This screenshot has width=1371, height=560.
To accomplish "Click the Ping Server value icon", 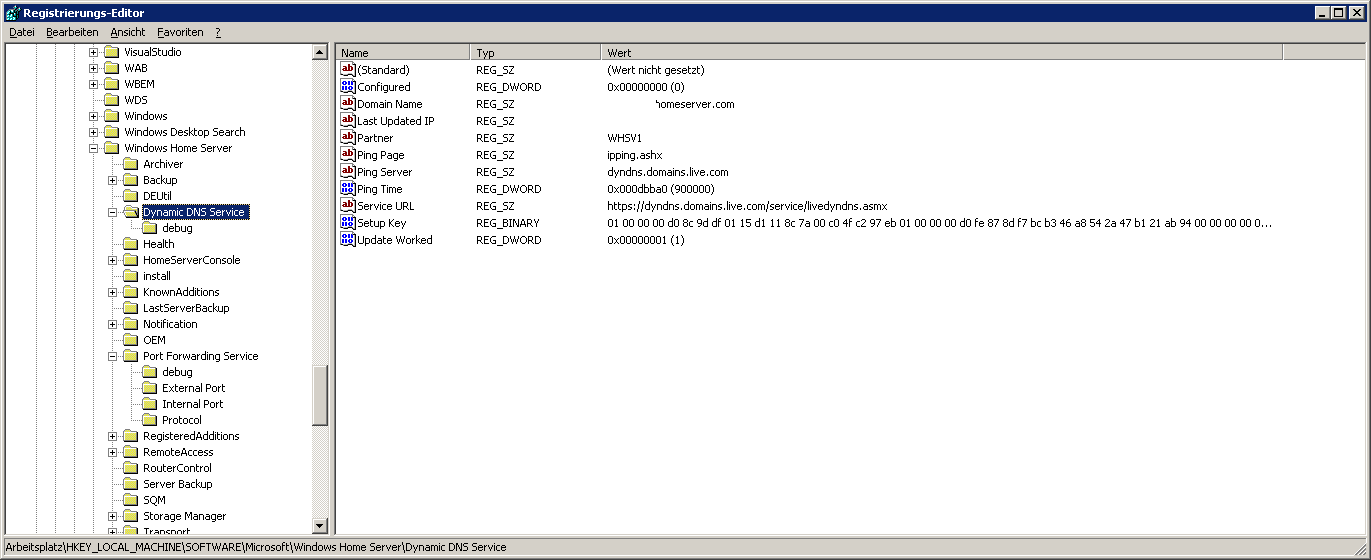I will tap(348, 172).
